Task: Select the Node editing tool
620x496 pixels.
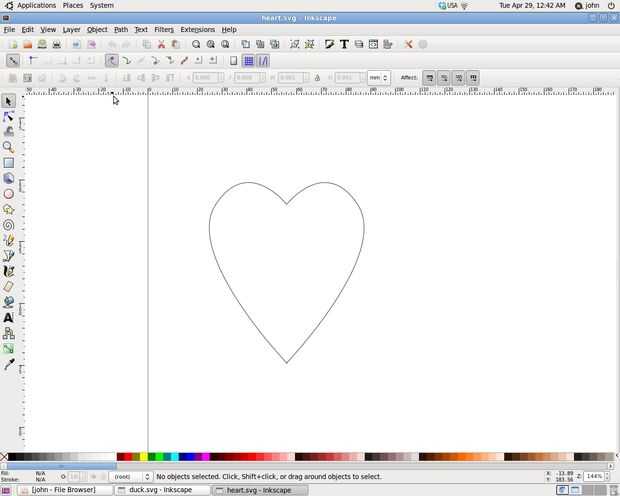Action: (x=9, y=116)
